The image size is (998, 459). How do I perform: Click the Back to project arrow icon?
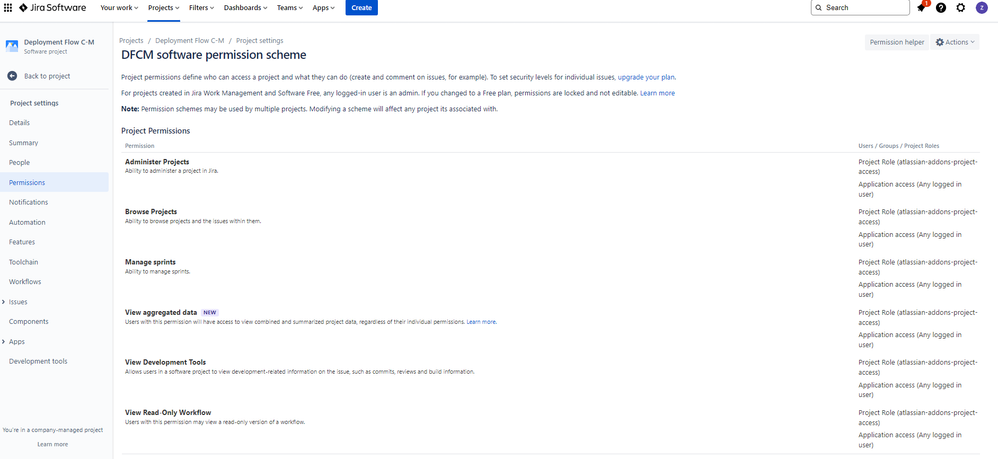12,76
